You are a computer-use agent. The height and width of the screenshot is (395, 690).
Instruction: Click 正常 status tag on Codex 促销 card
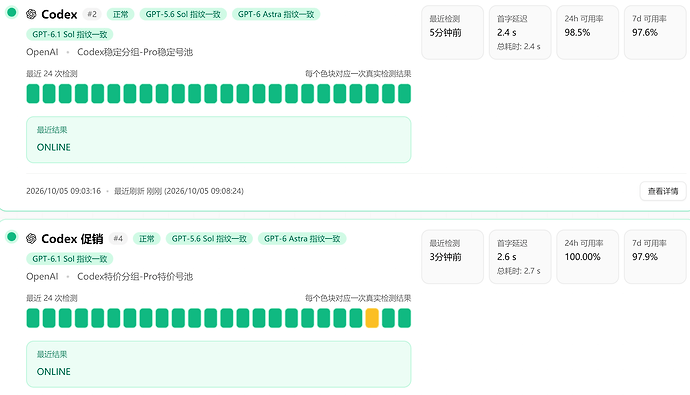click(x=147, y=238)
